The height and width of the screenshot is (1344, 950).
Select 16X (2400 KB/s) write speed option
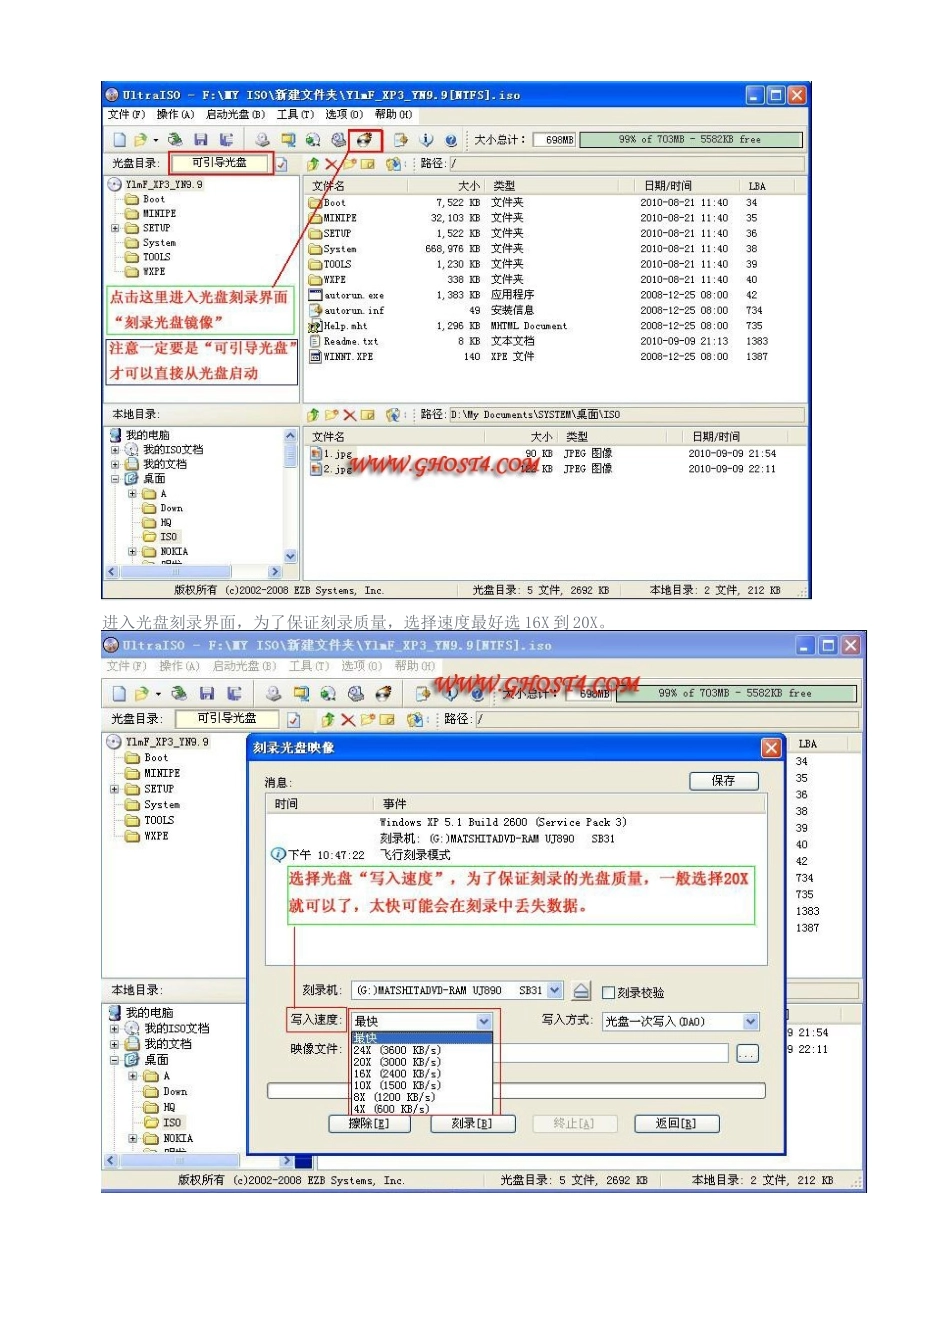point(421,1074)
